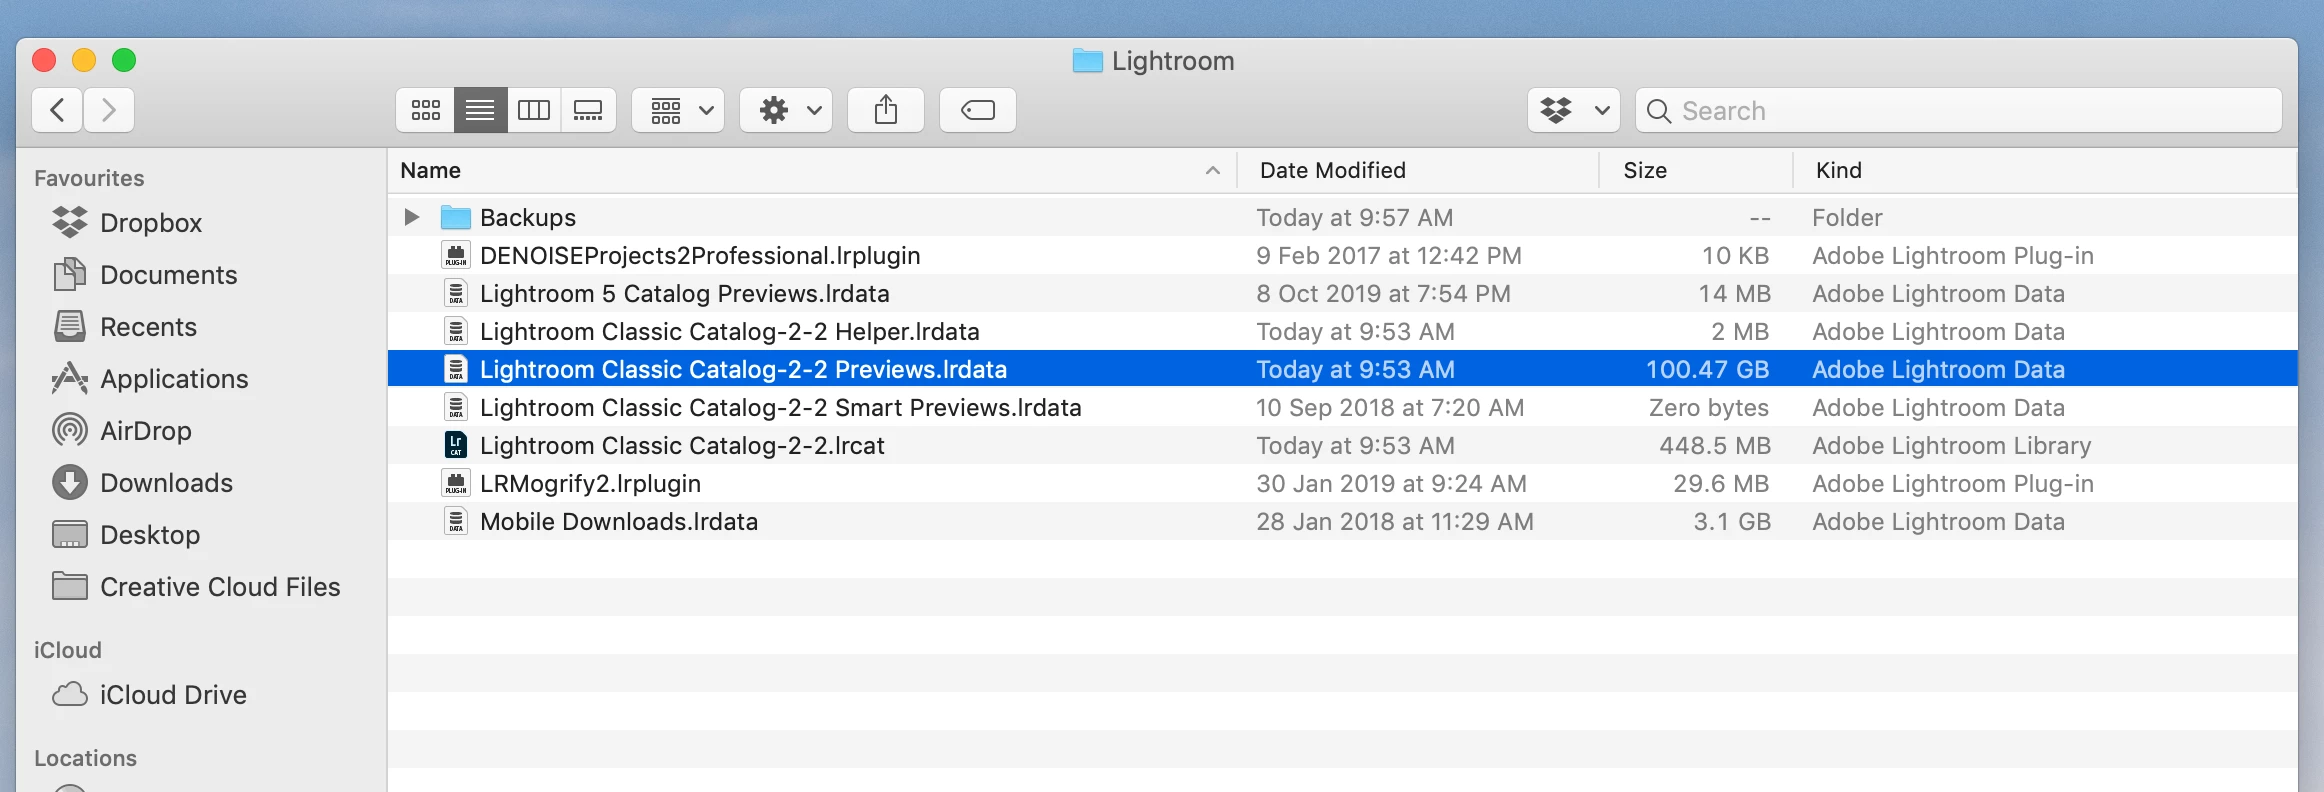Go back with the left chevron button
The image size is (2324, 792).
pos(58,110)
